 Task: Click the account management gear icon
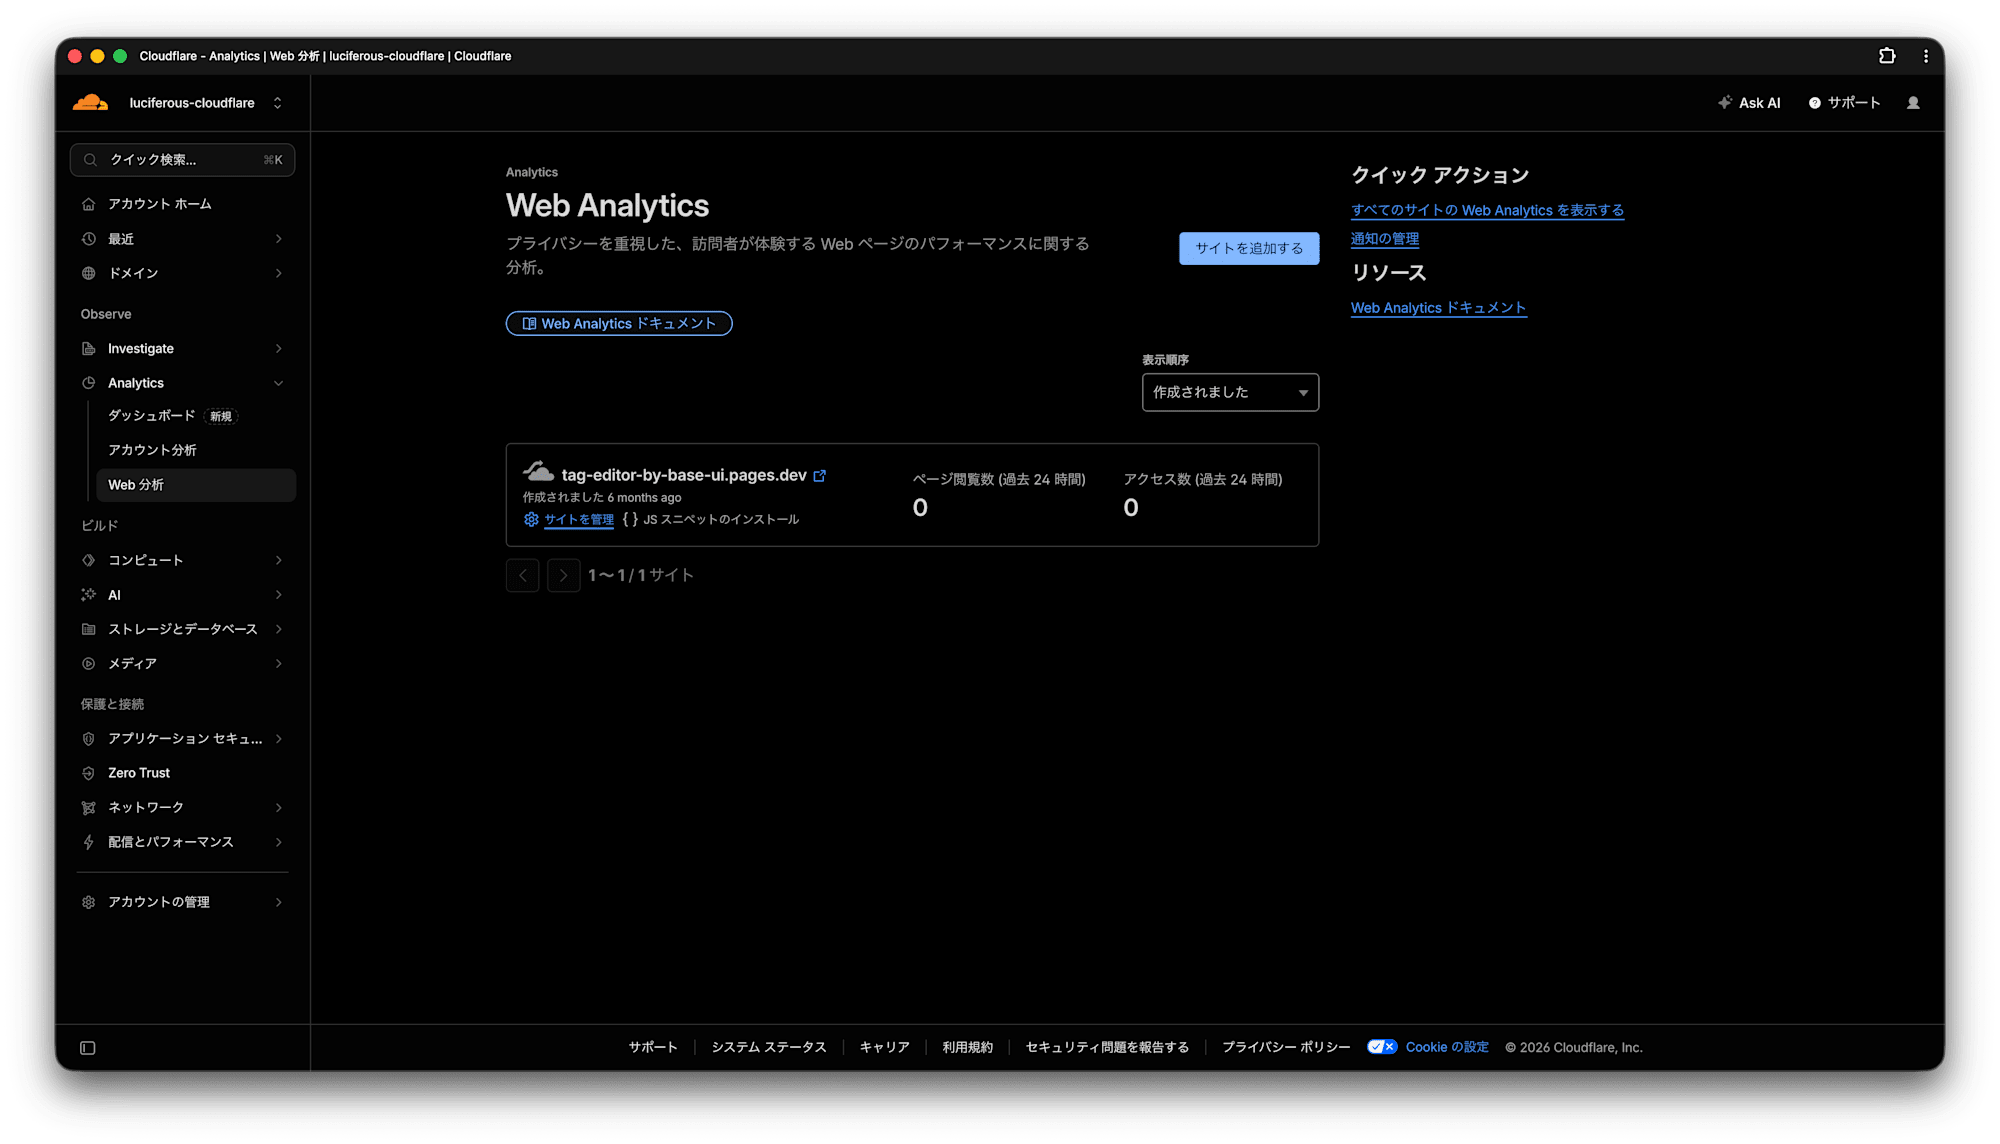coord(89,902)
